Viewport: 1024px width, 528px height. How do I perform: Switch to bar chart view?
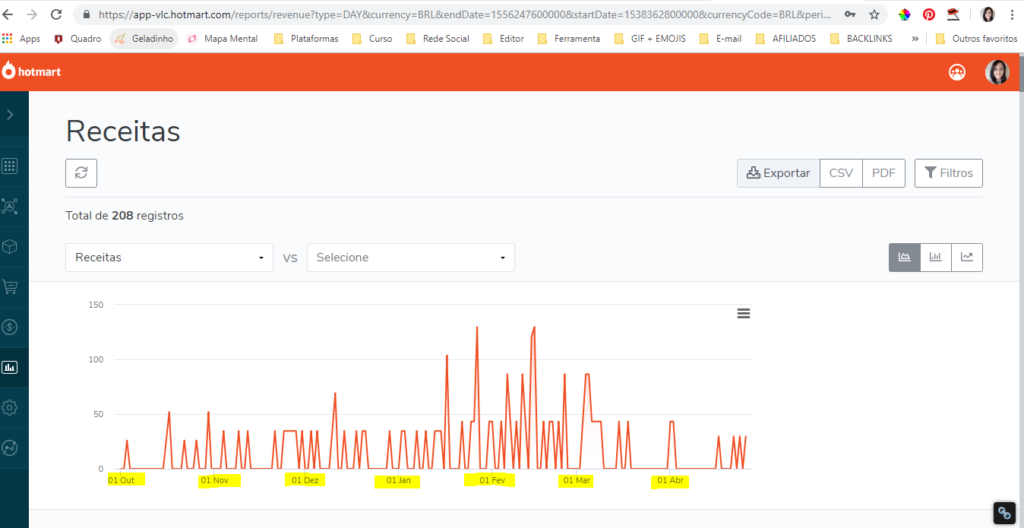pyautogui.click(x=935, y=257)
